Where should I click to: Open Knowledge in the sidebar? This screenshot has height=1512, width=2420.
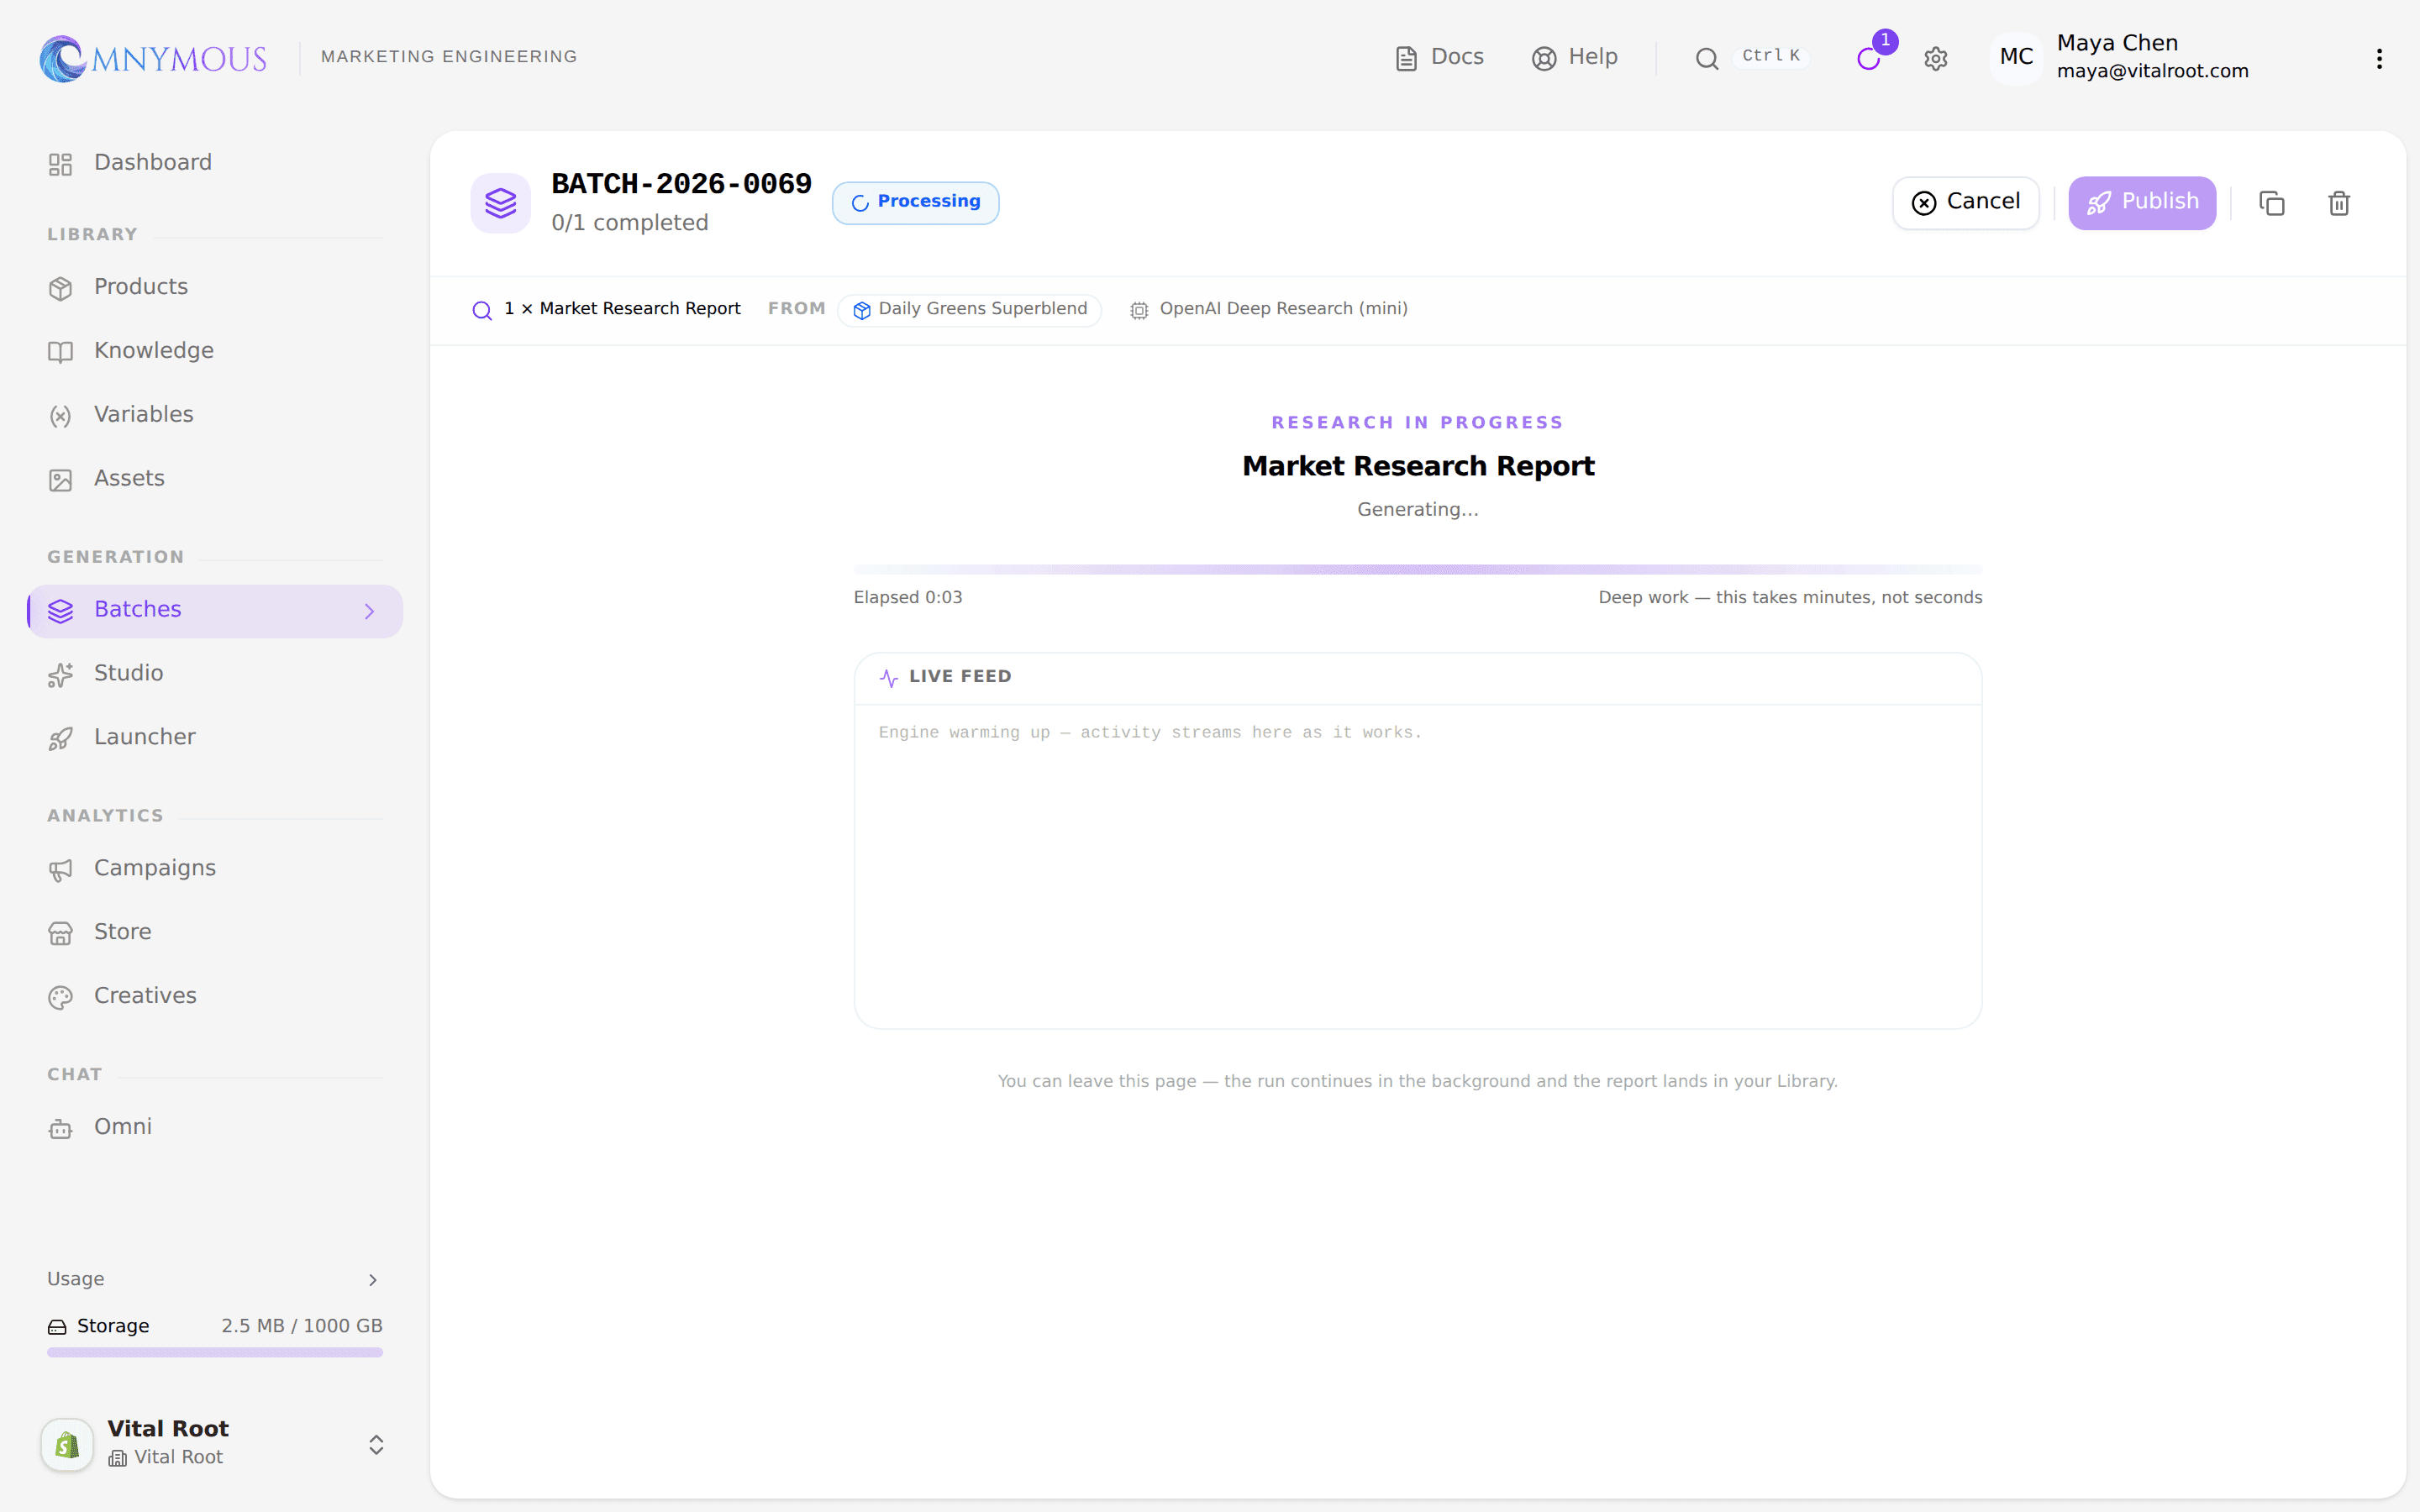(x=215, y=351)
